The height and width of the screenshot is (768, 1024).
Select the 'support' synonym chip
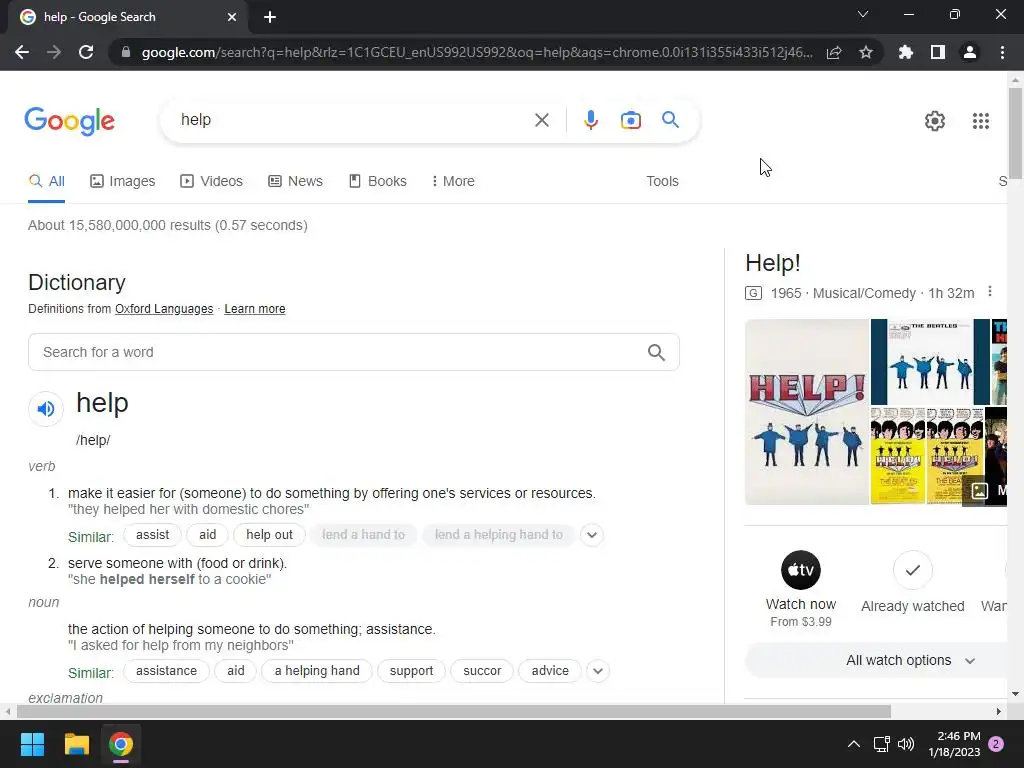(x=411, y=671)
